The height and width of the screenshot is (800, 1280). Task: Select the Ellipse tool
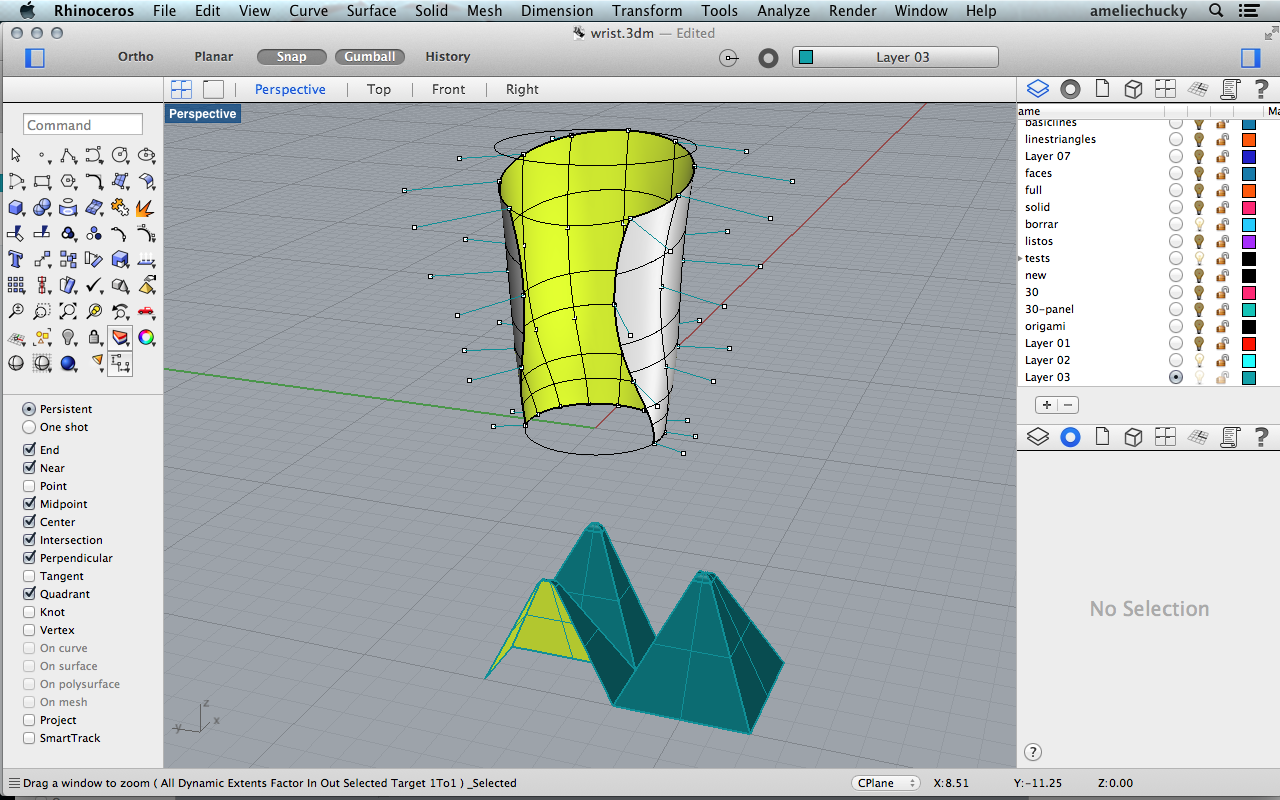[x=146, y=156]
